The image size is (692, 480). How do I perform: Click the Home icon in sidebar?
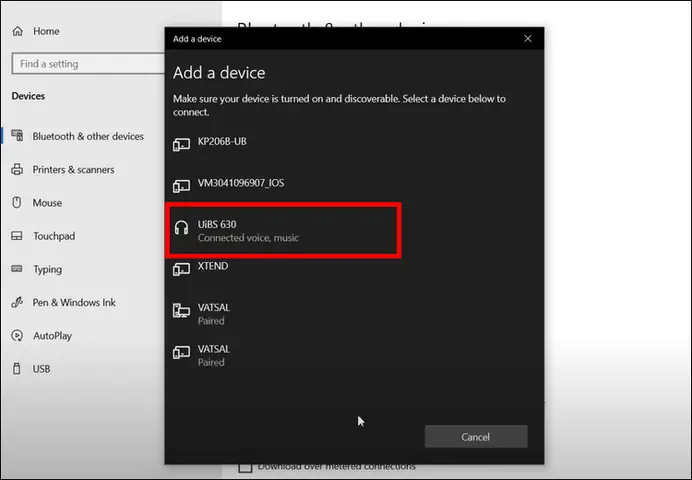[18, 31]
